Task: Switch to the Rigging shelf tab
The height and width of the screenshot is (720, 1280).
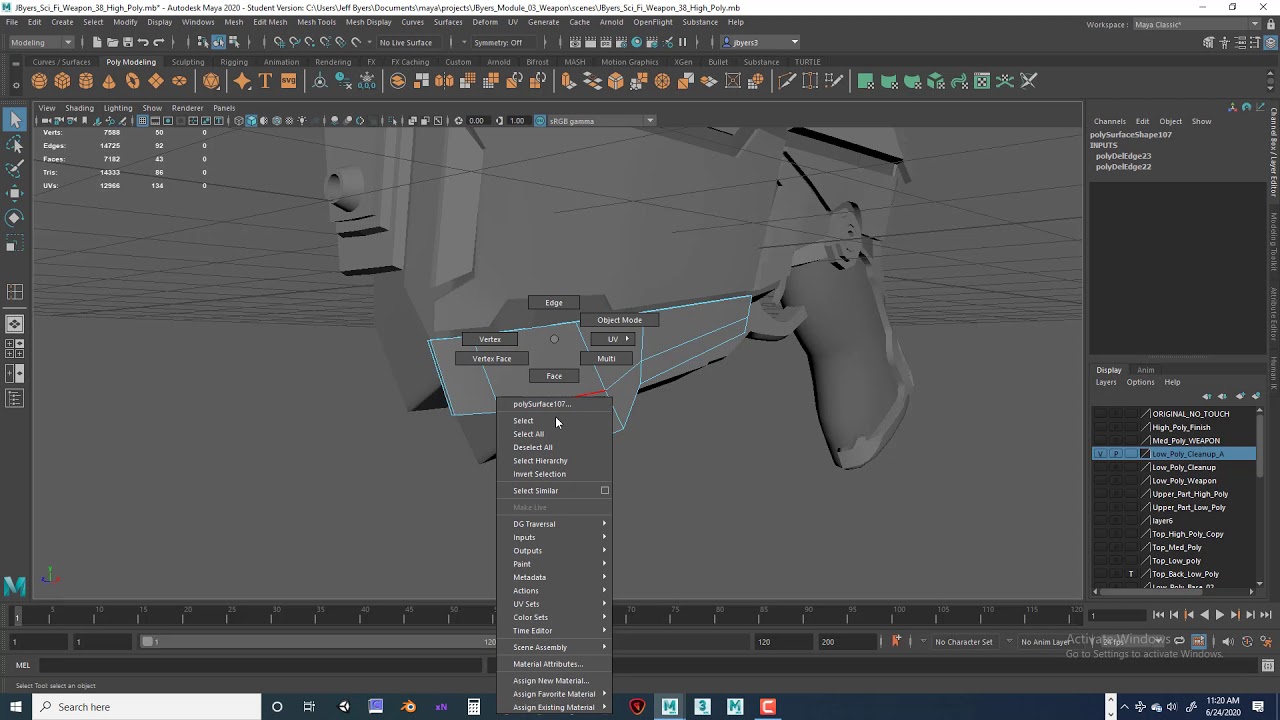Action: (234, 62)
